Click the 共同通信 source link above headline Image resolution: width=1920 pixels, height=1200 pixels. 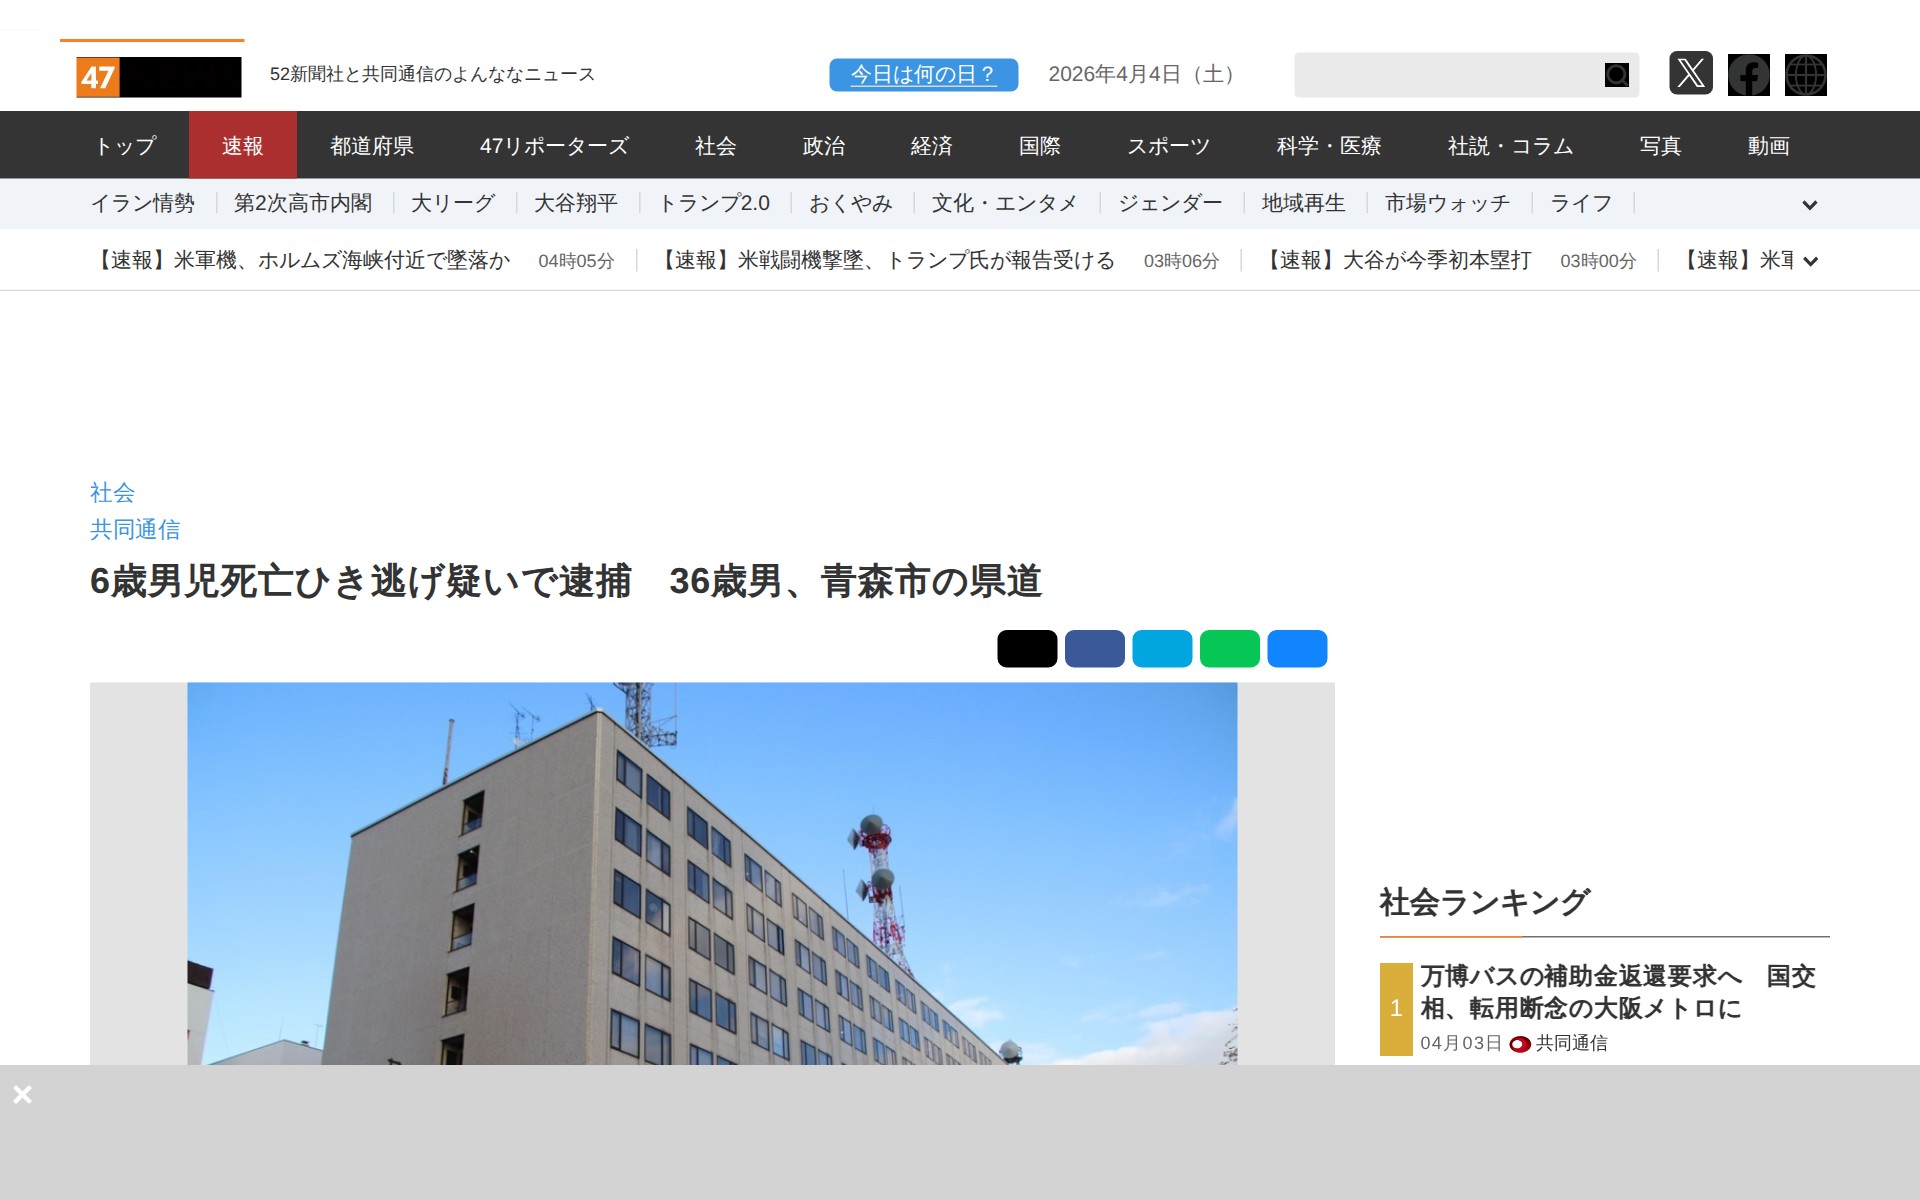pos(135,530)
